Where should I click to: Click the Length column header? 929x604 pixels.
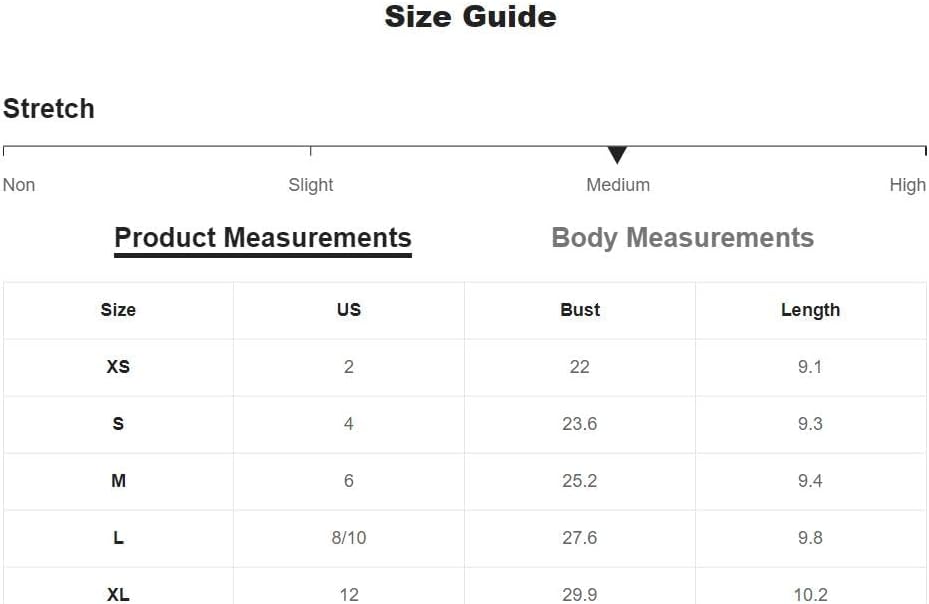tap(810, 310)
